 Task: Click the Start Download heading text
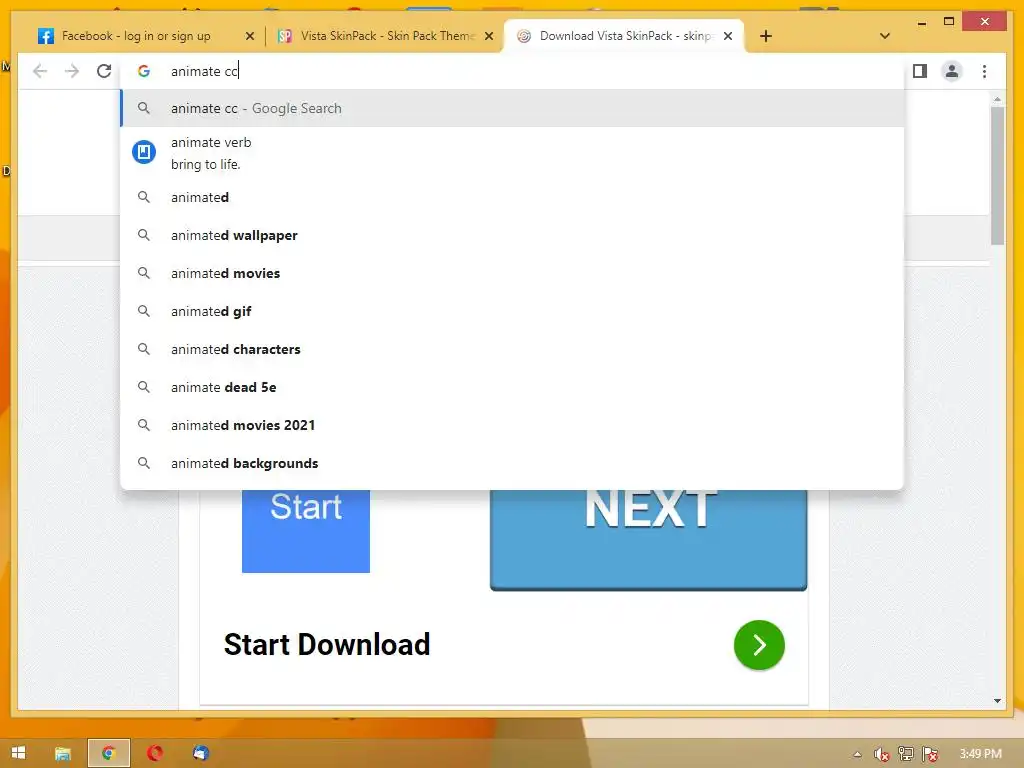(x=327, y=645)
